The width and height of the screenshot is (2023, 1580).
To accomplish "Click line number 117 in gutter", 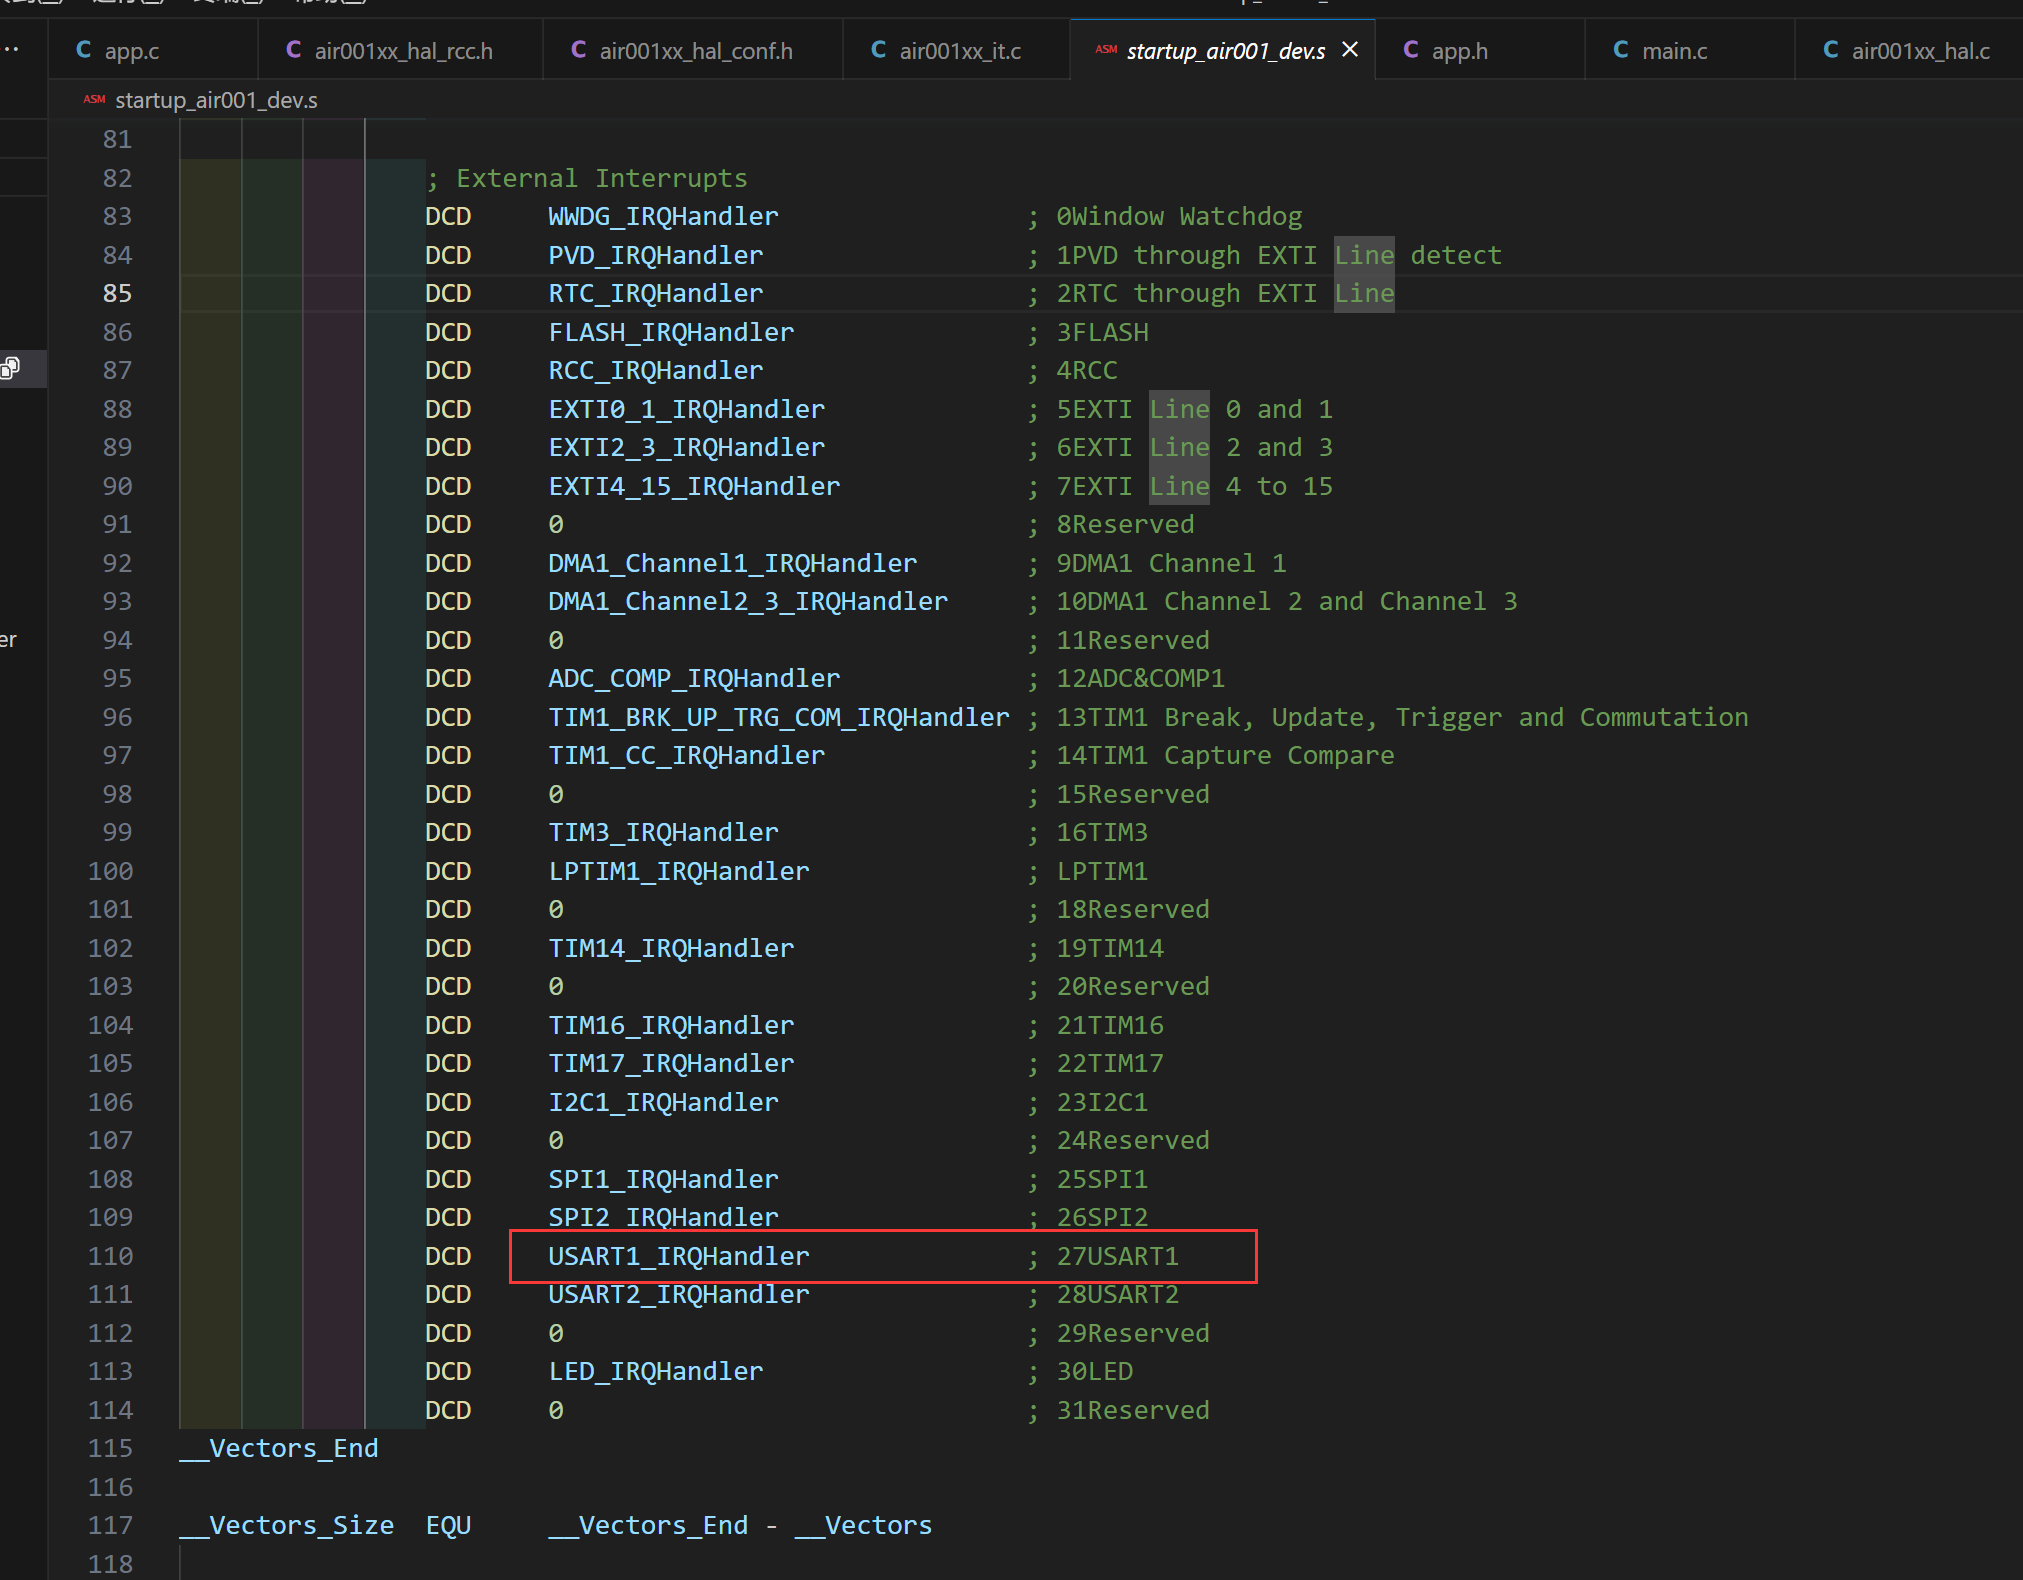I will (110, 1526).
